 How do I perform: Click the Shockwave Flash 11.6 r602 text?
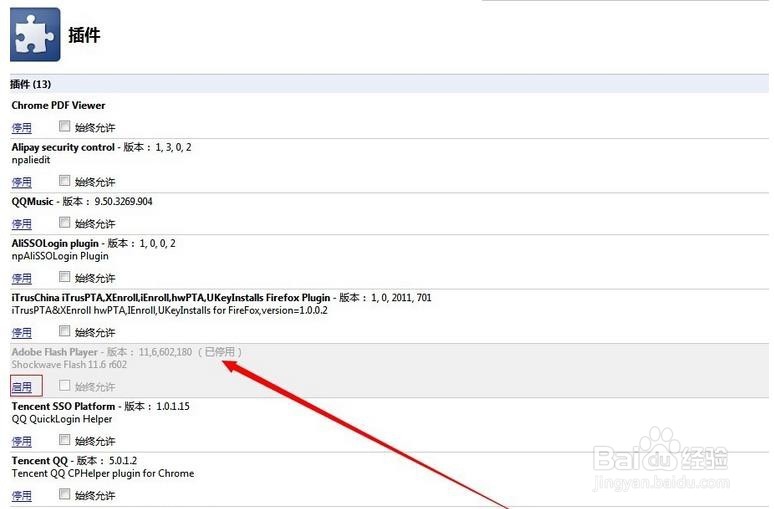pos(69,365)
